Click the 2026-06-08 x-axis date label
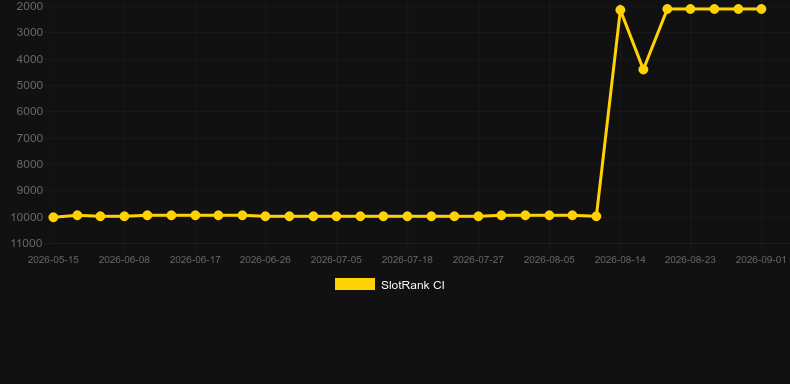The height and width of the screenshot is (384, 790). (124, 260)
